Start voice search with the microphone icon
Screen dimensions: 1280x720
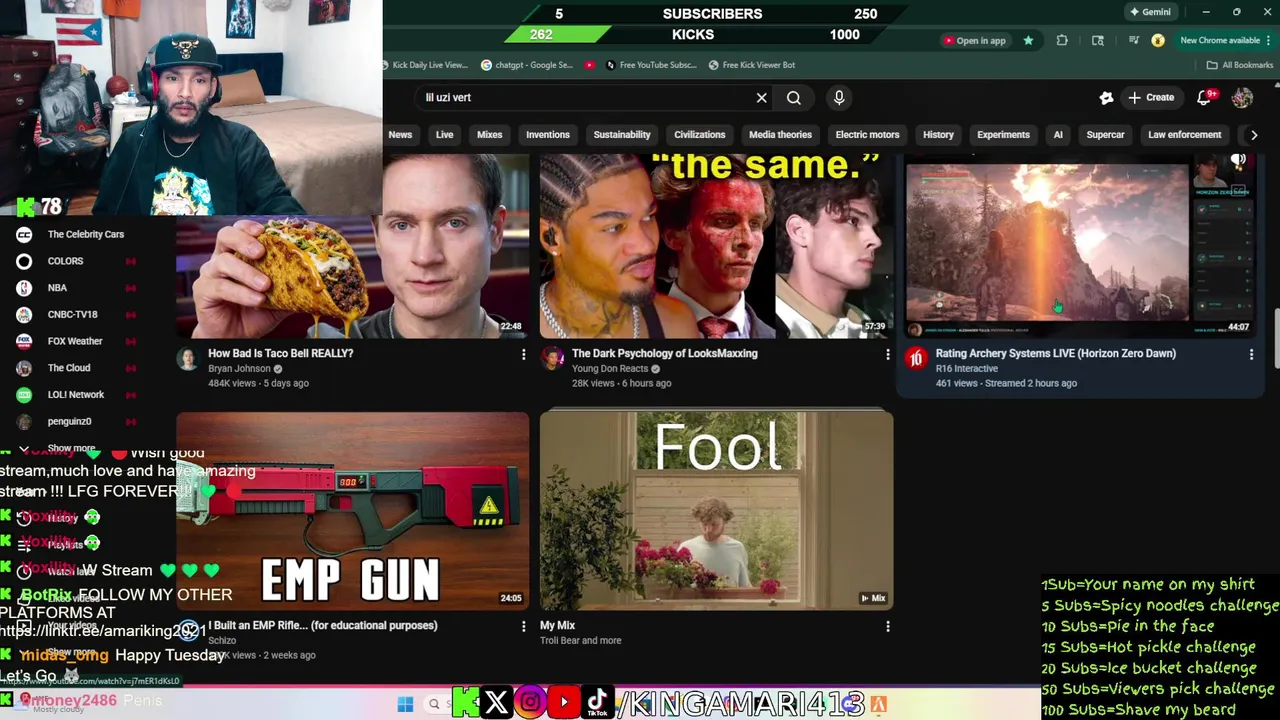click(x=839, y=97)
